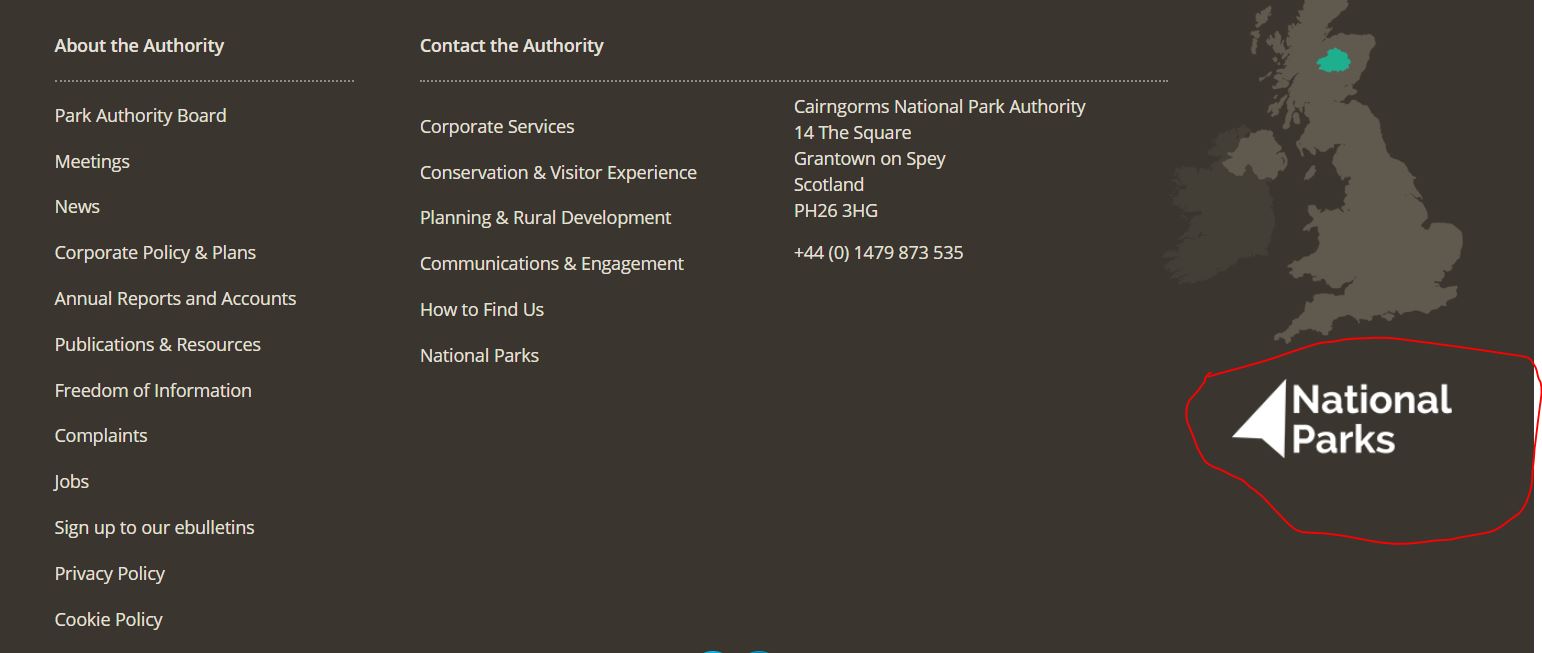Screen dimensions: 1542x653
Task: Open Annual Reports and Accounts
Action: pyautogui.click(x=175, y=298)
